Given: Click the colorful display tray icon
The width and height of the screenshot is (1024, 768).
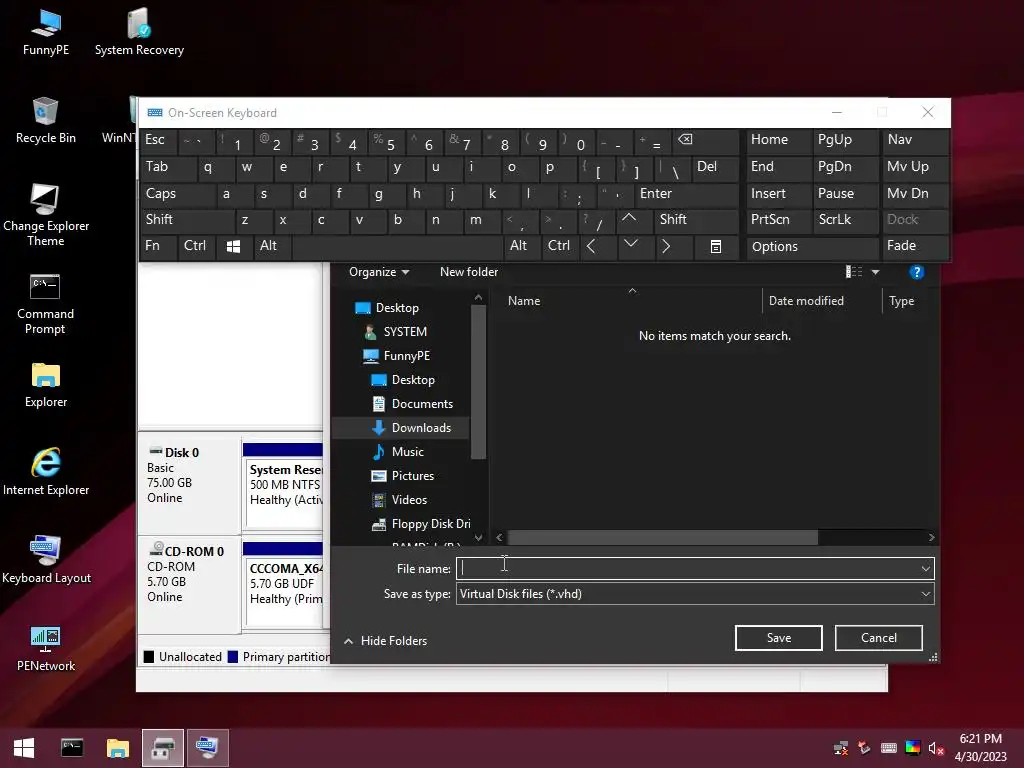Looking at the screenshot, I should coord(912,748).
